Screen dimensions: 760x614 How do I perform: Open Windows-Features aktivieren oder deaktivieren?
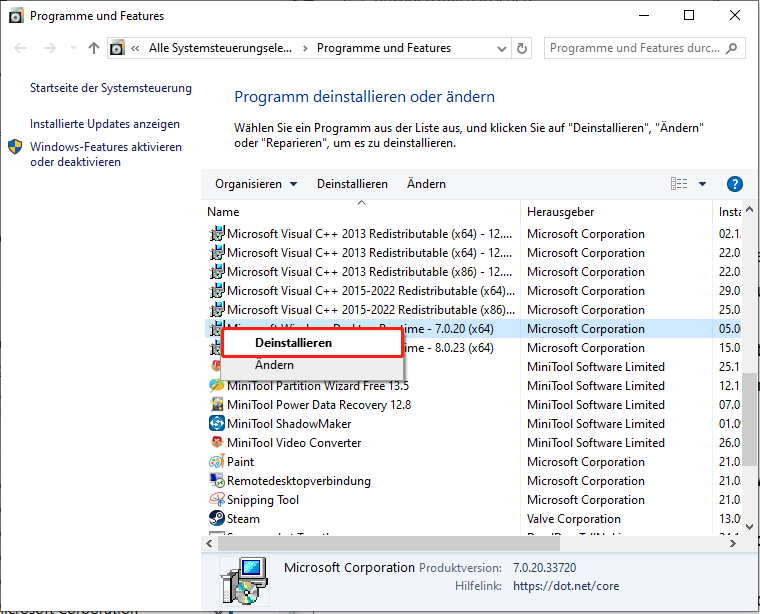point(106,154)
